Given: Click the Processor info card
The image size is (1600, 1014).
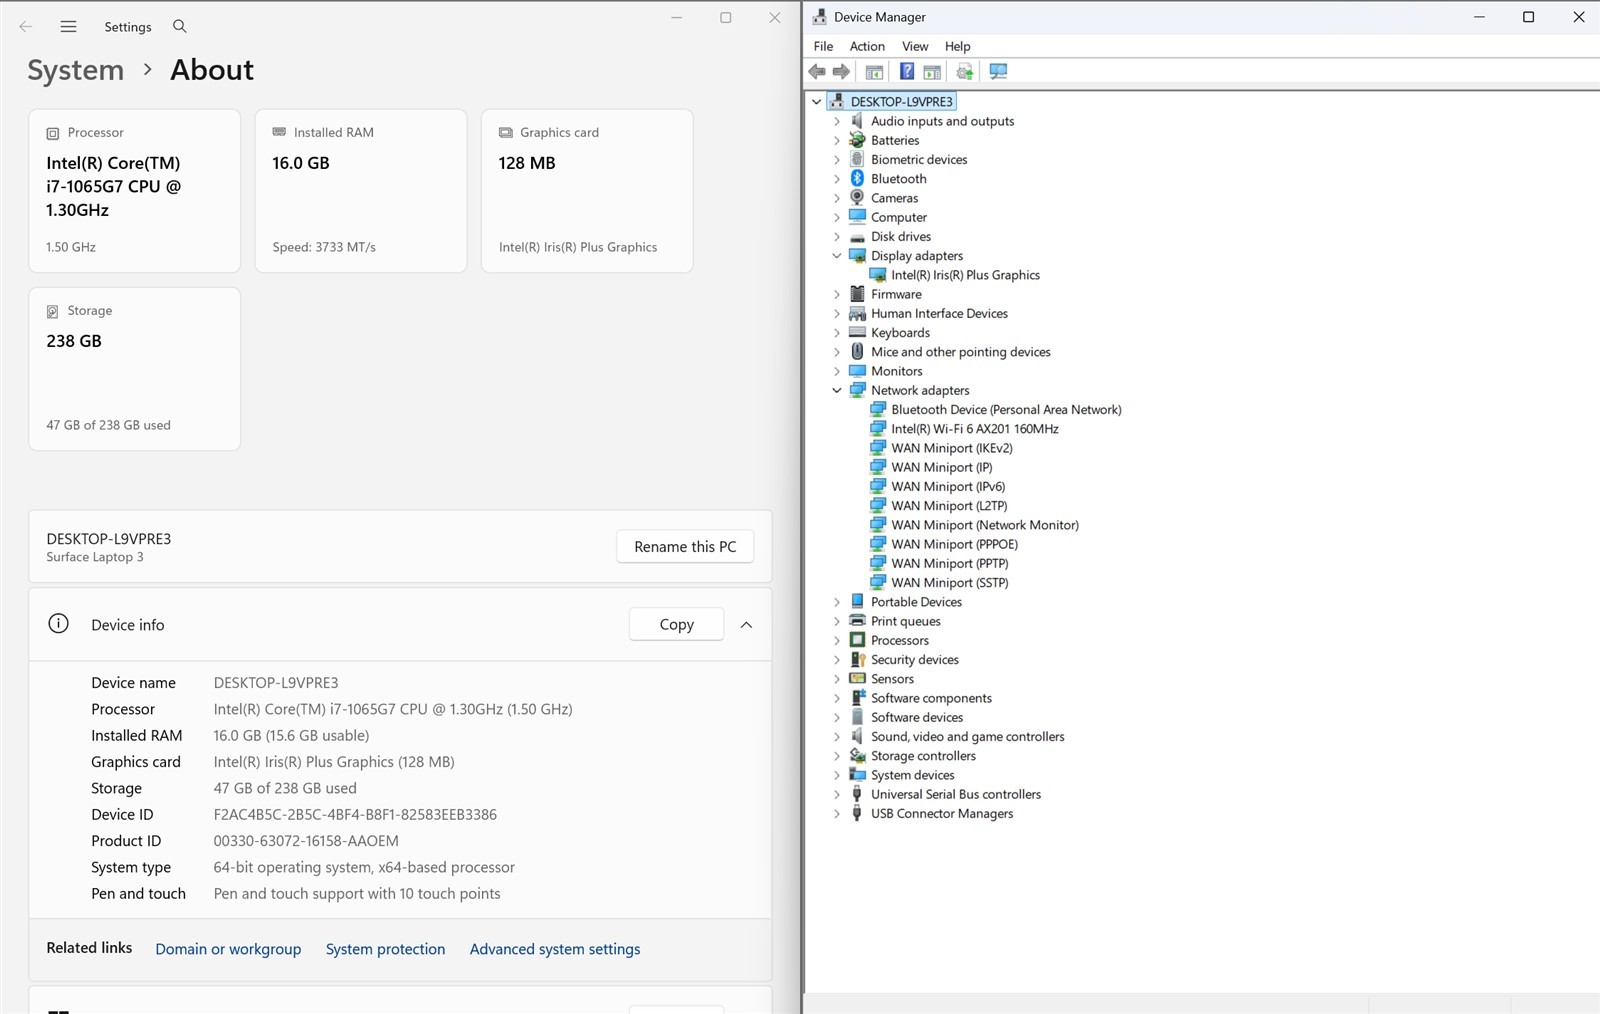Looking at the screenshot, I should point(135,191).
